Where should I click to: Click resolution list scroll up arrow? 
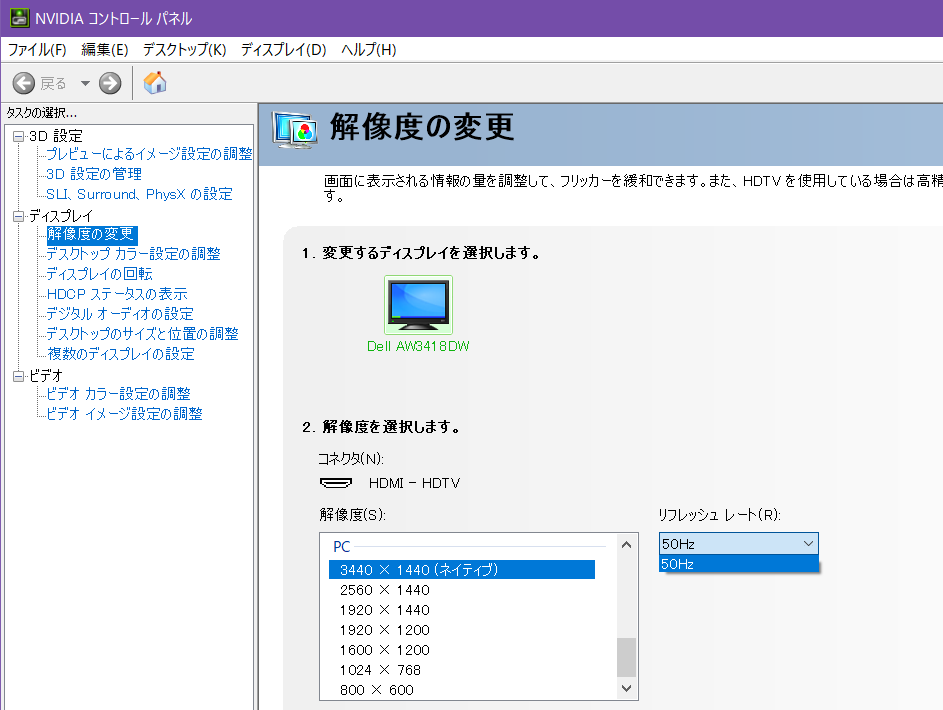[x=626, y=545]
